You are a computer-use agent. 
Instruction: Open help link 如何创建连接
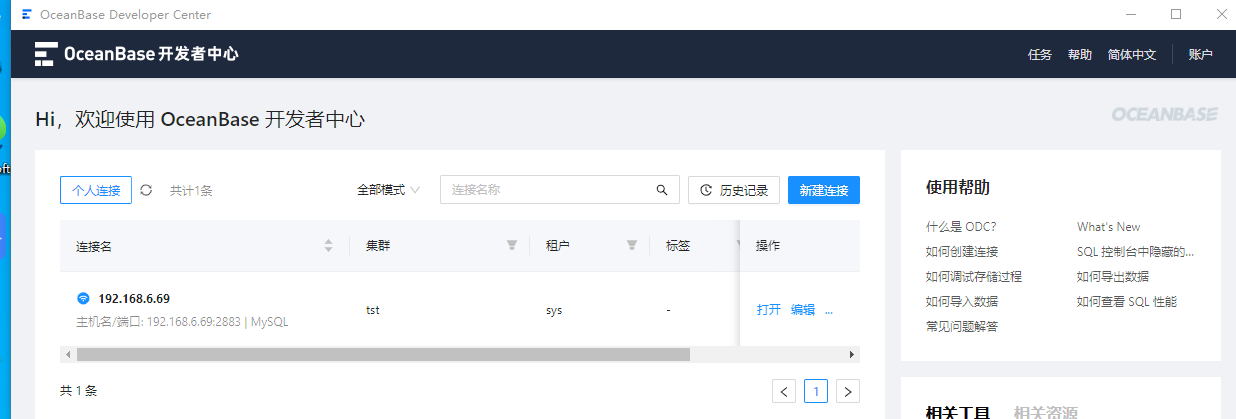[962, 251]
